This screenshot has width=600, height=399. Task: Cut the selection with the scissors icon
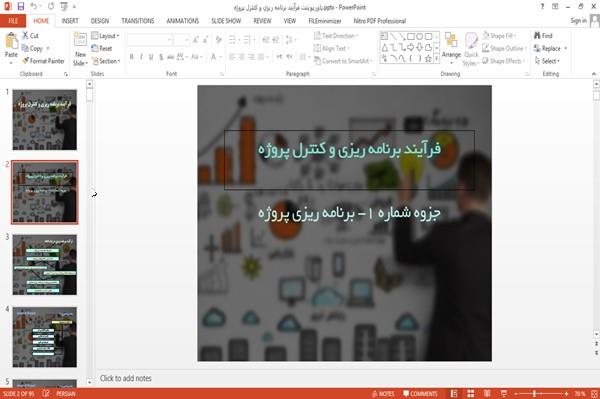click(31, 36)
